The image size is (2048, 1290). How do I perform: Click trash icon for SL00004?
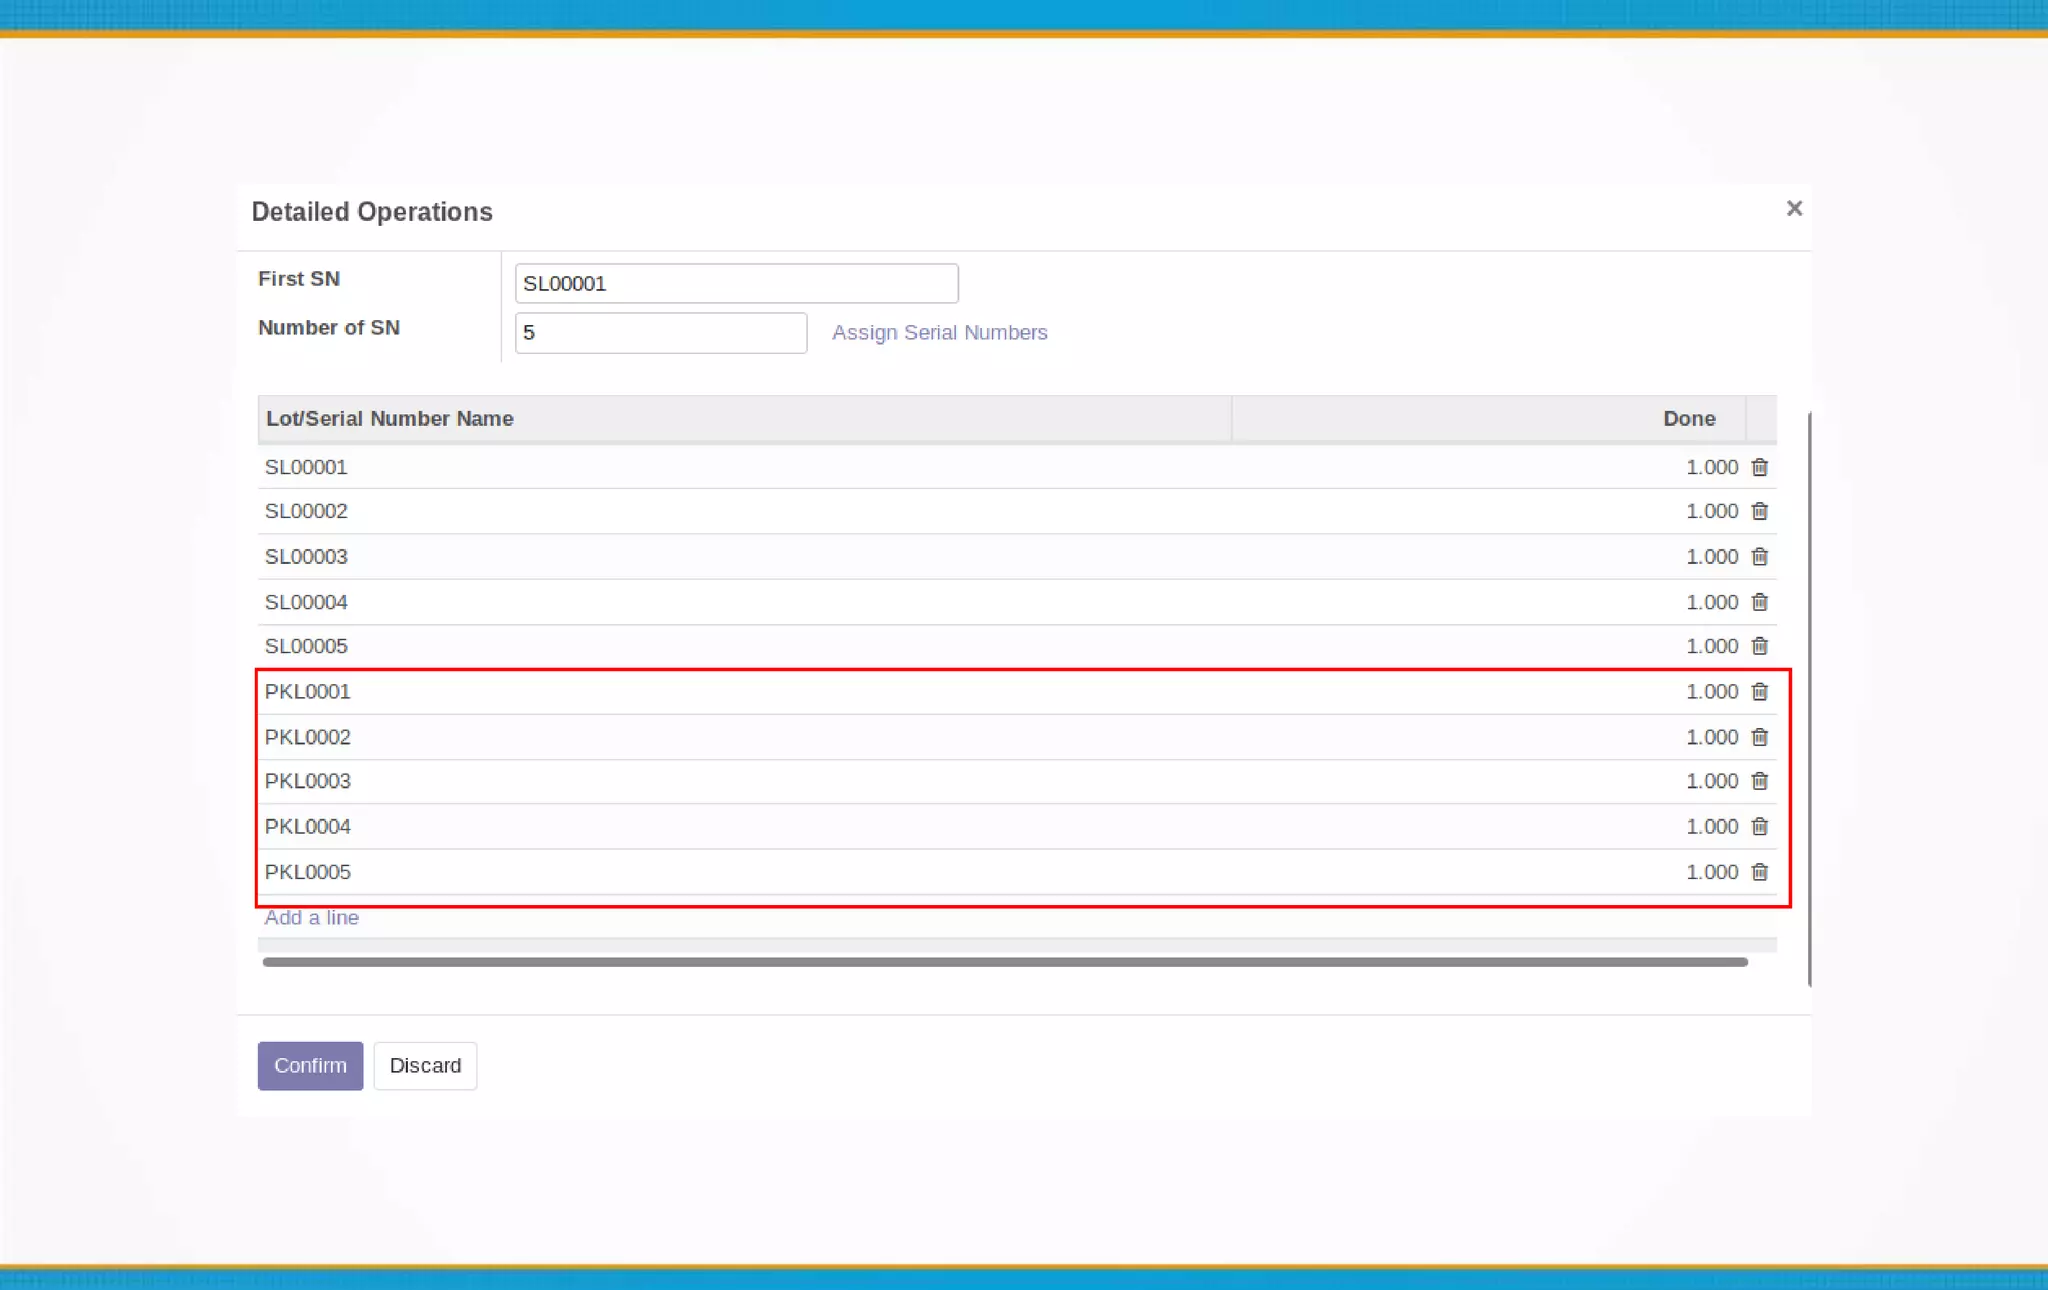1759,602
